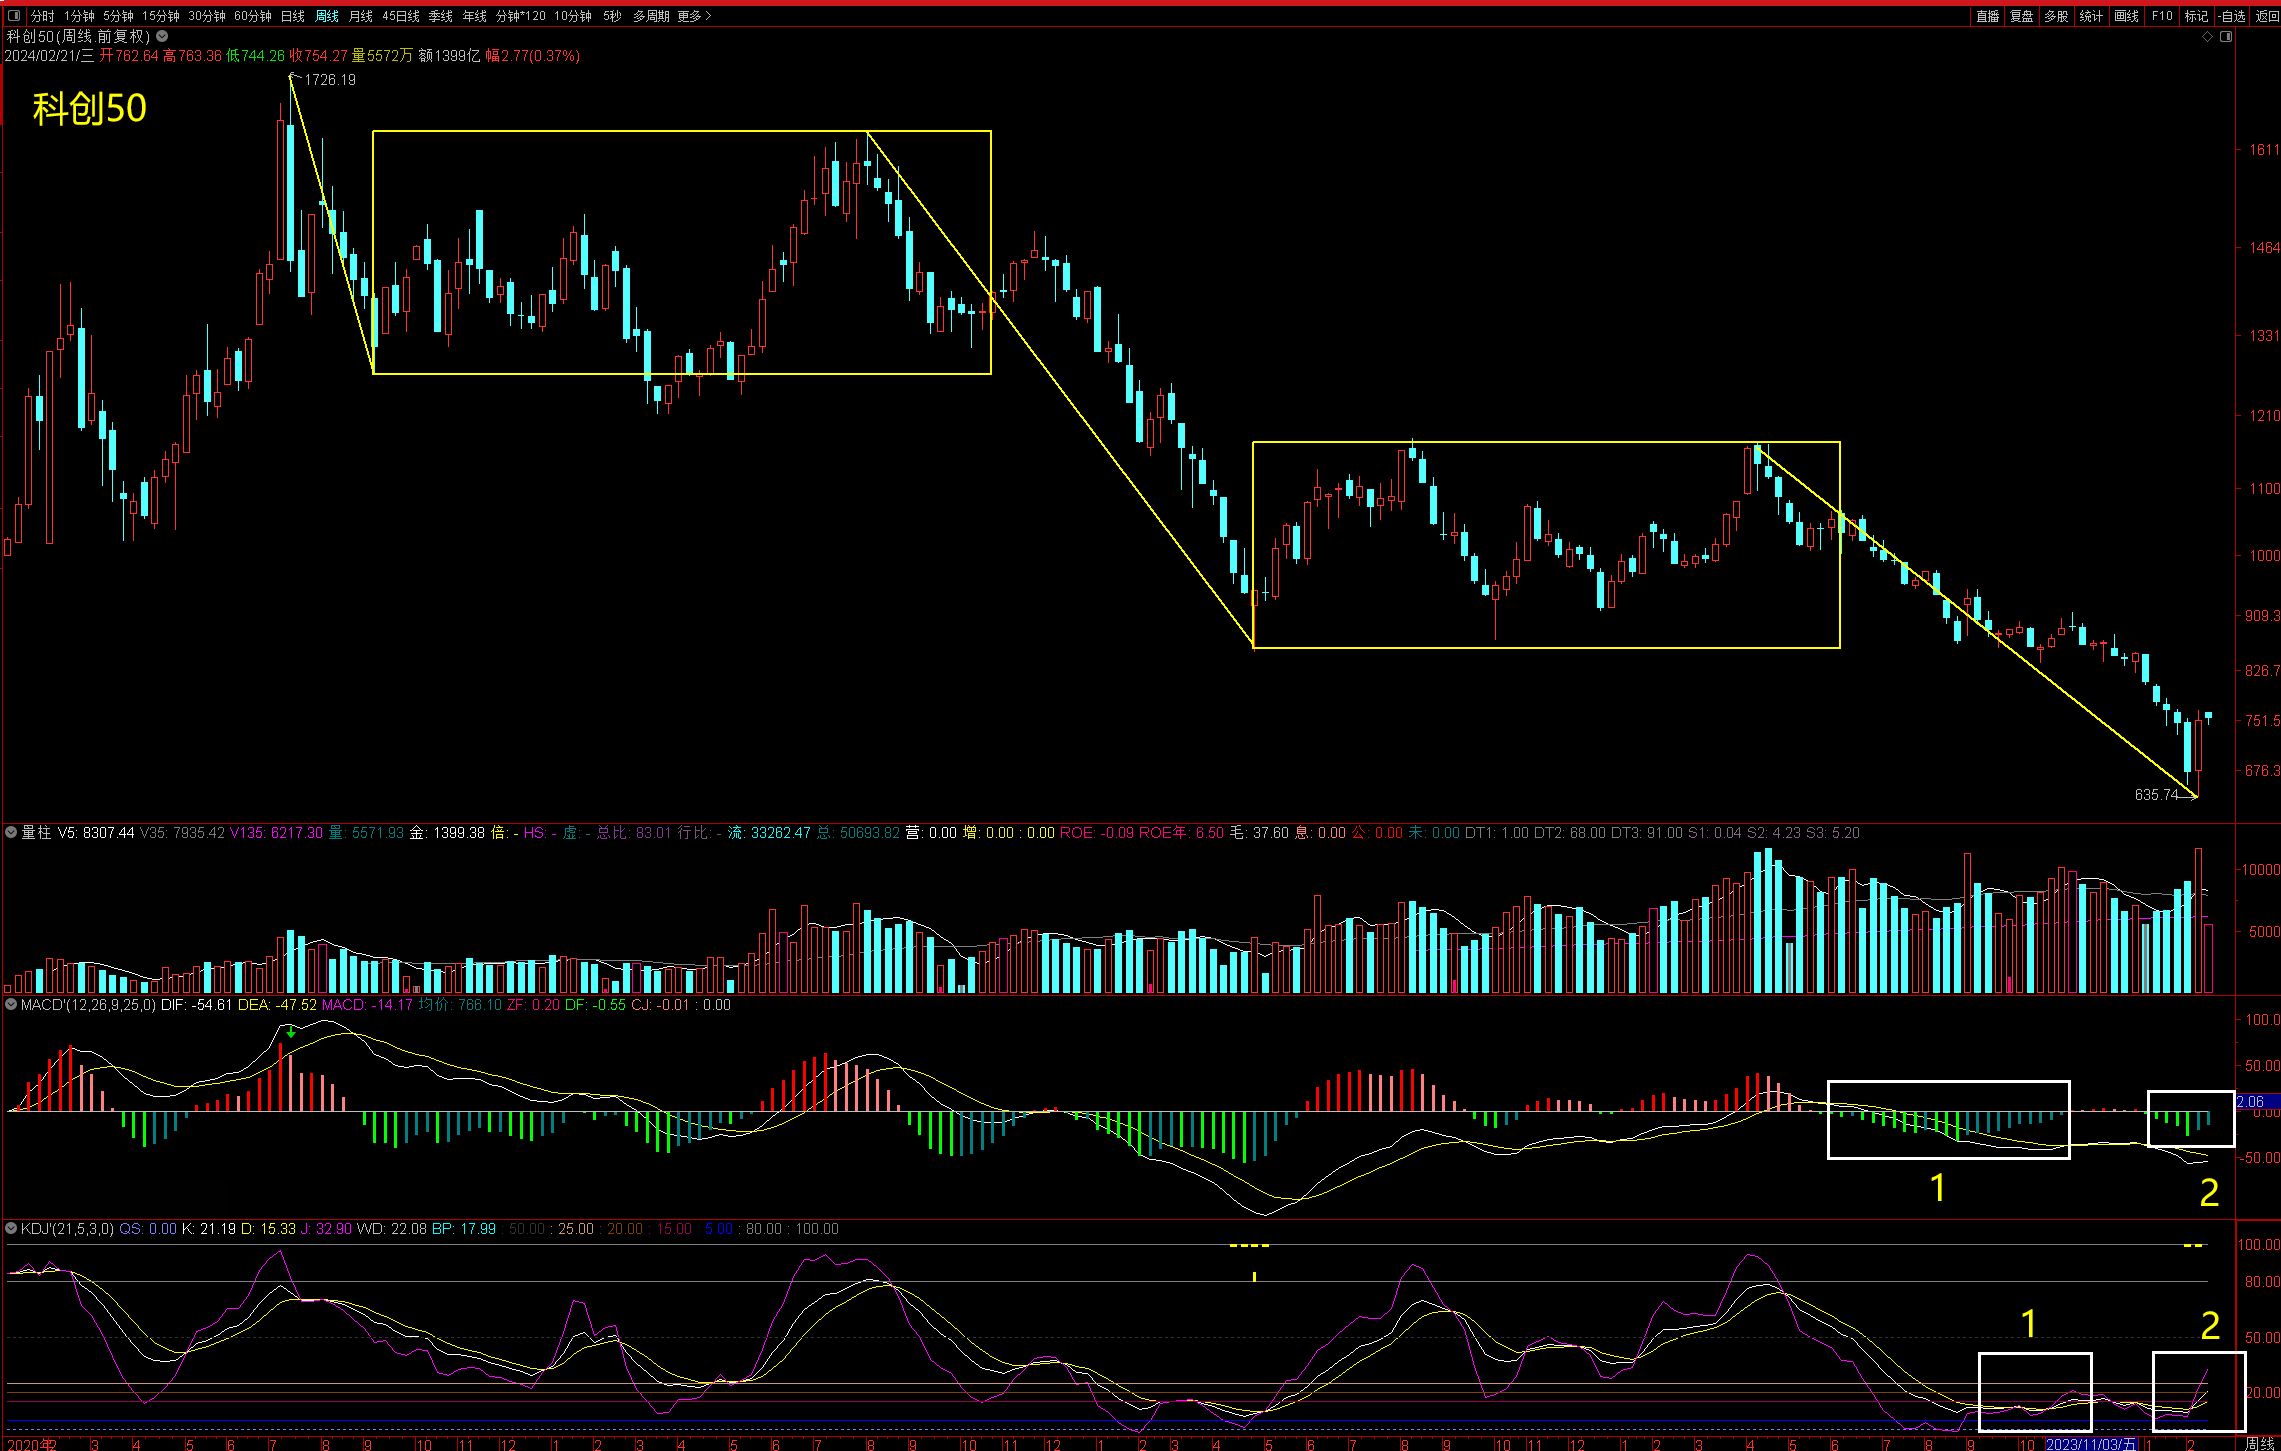Open 画线 drawing tools
The height and width of the screenshot is (1451, 2281).
click(2126, 16)
